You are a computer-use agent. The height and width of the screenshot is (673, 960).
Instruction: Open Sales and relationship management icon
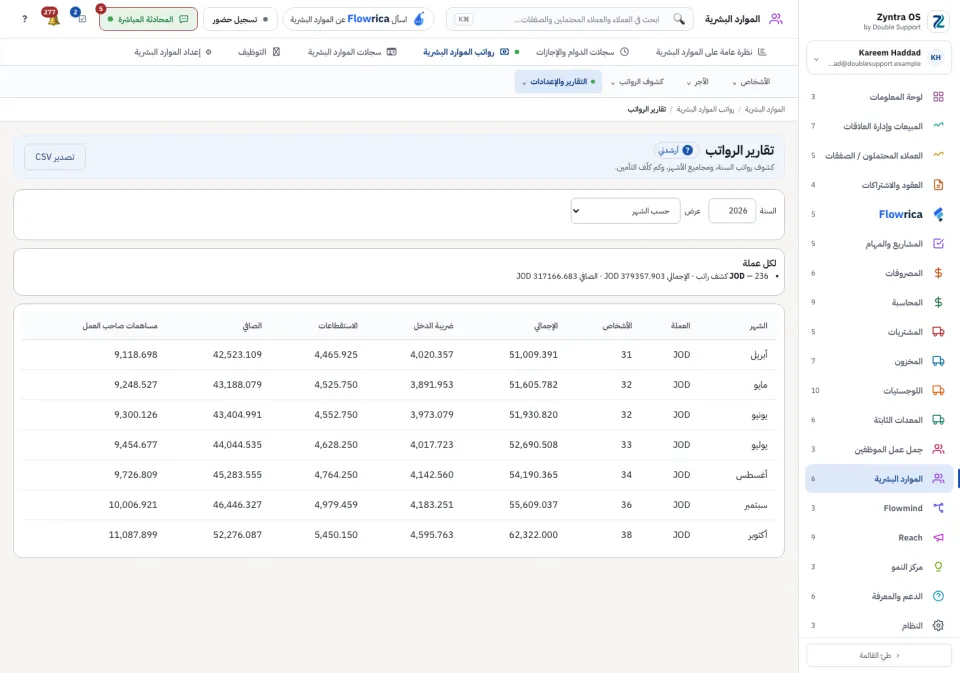[x=938, y=126]
